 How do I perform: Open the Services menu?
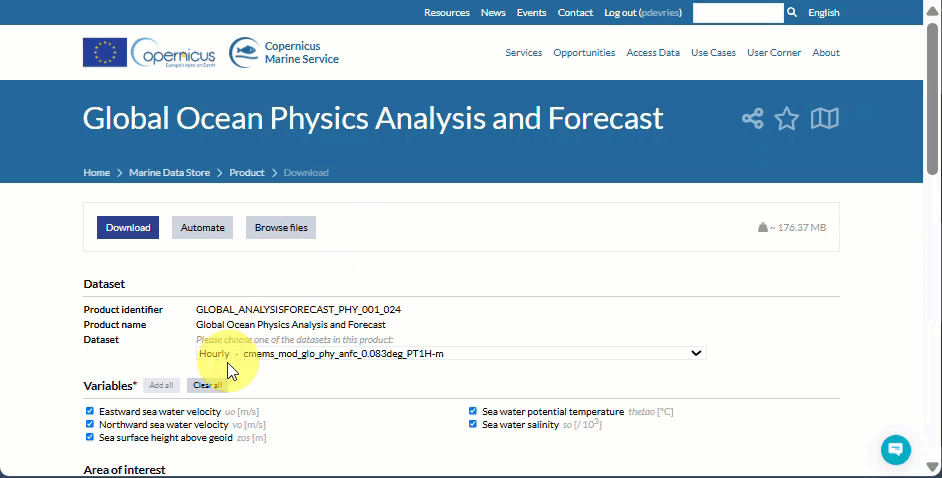523,52
